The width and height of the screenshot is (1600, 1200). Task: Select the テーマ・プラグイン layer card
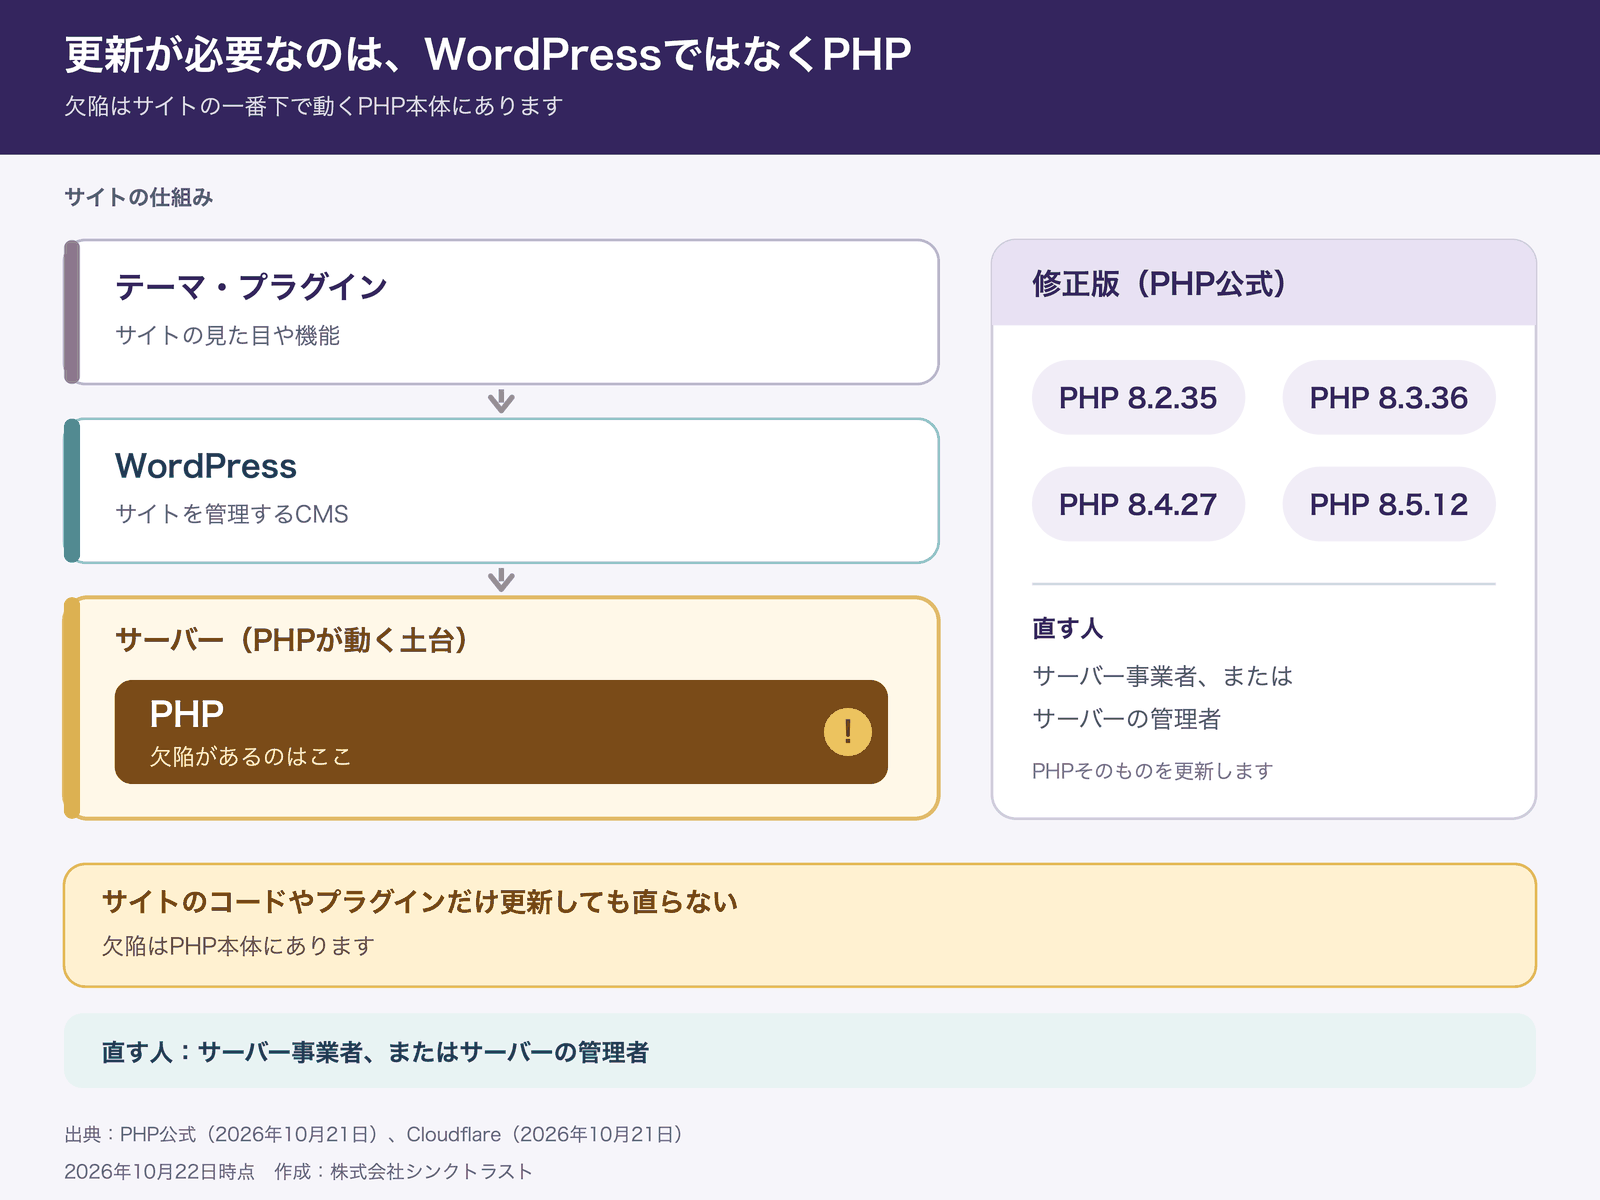pyautogui.click(x=501, y=312)
